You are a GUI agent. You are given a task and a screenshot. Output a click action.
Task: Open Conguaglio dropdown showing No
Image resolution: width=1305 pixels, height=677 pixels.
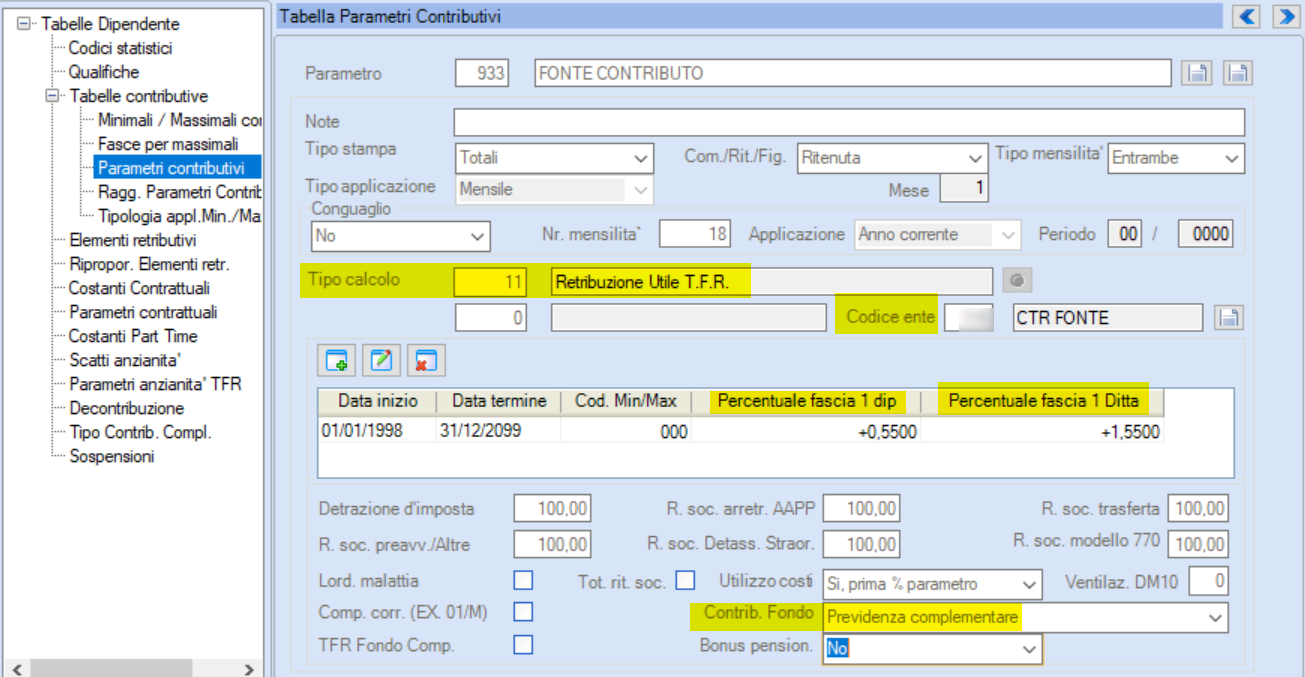[x=401, y=236]
